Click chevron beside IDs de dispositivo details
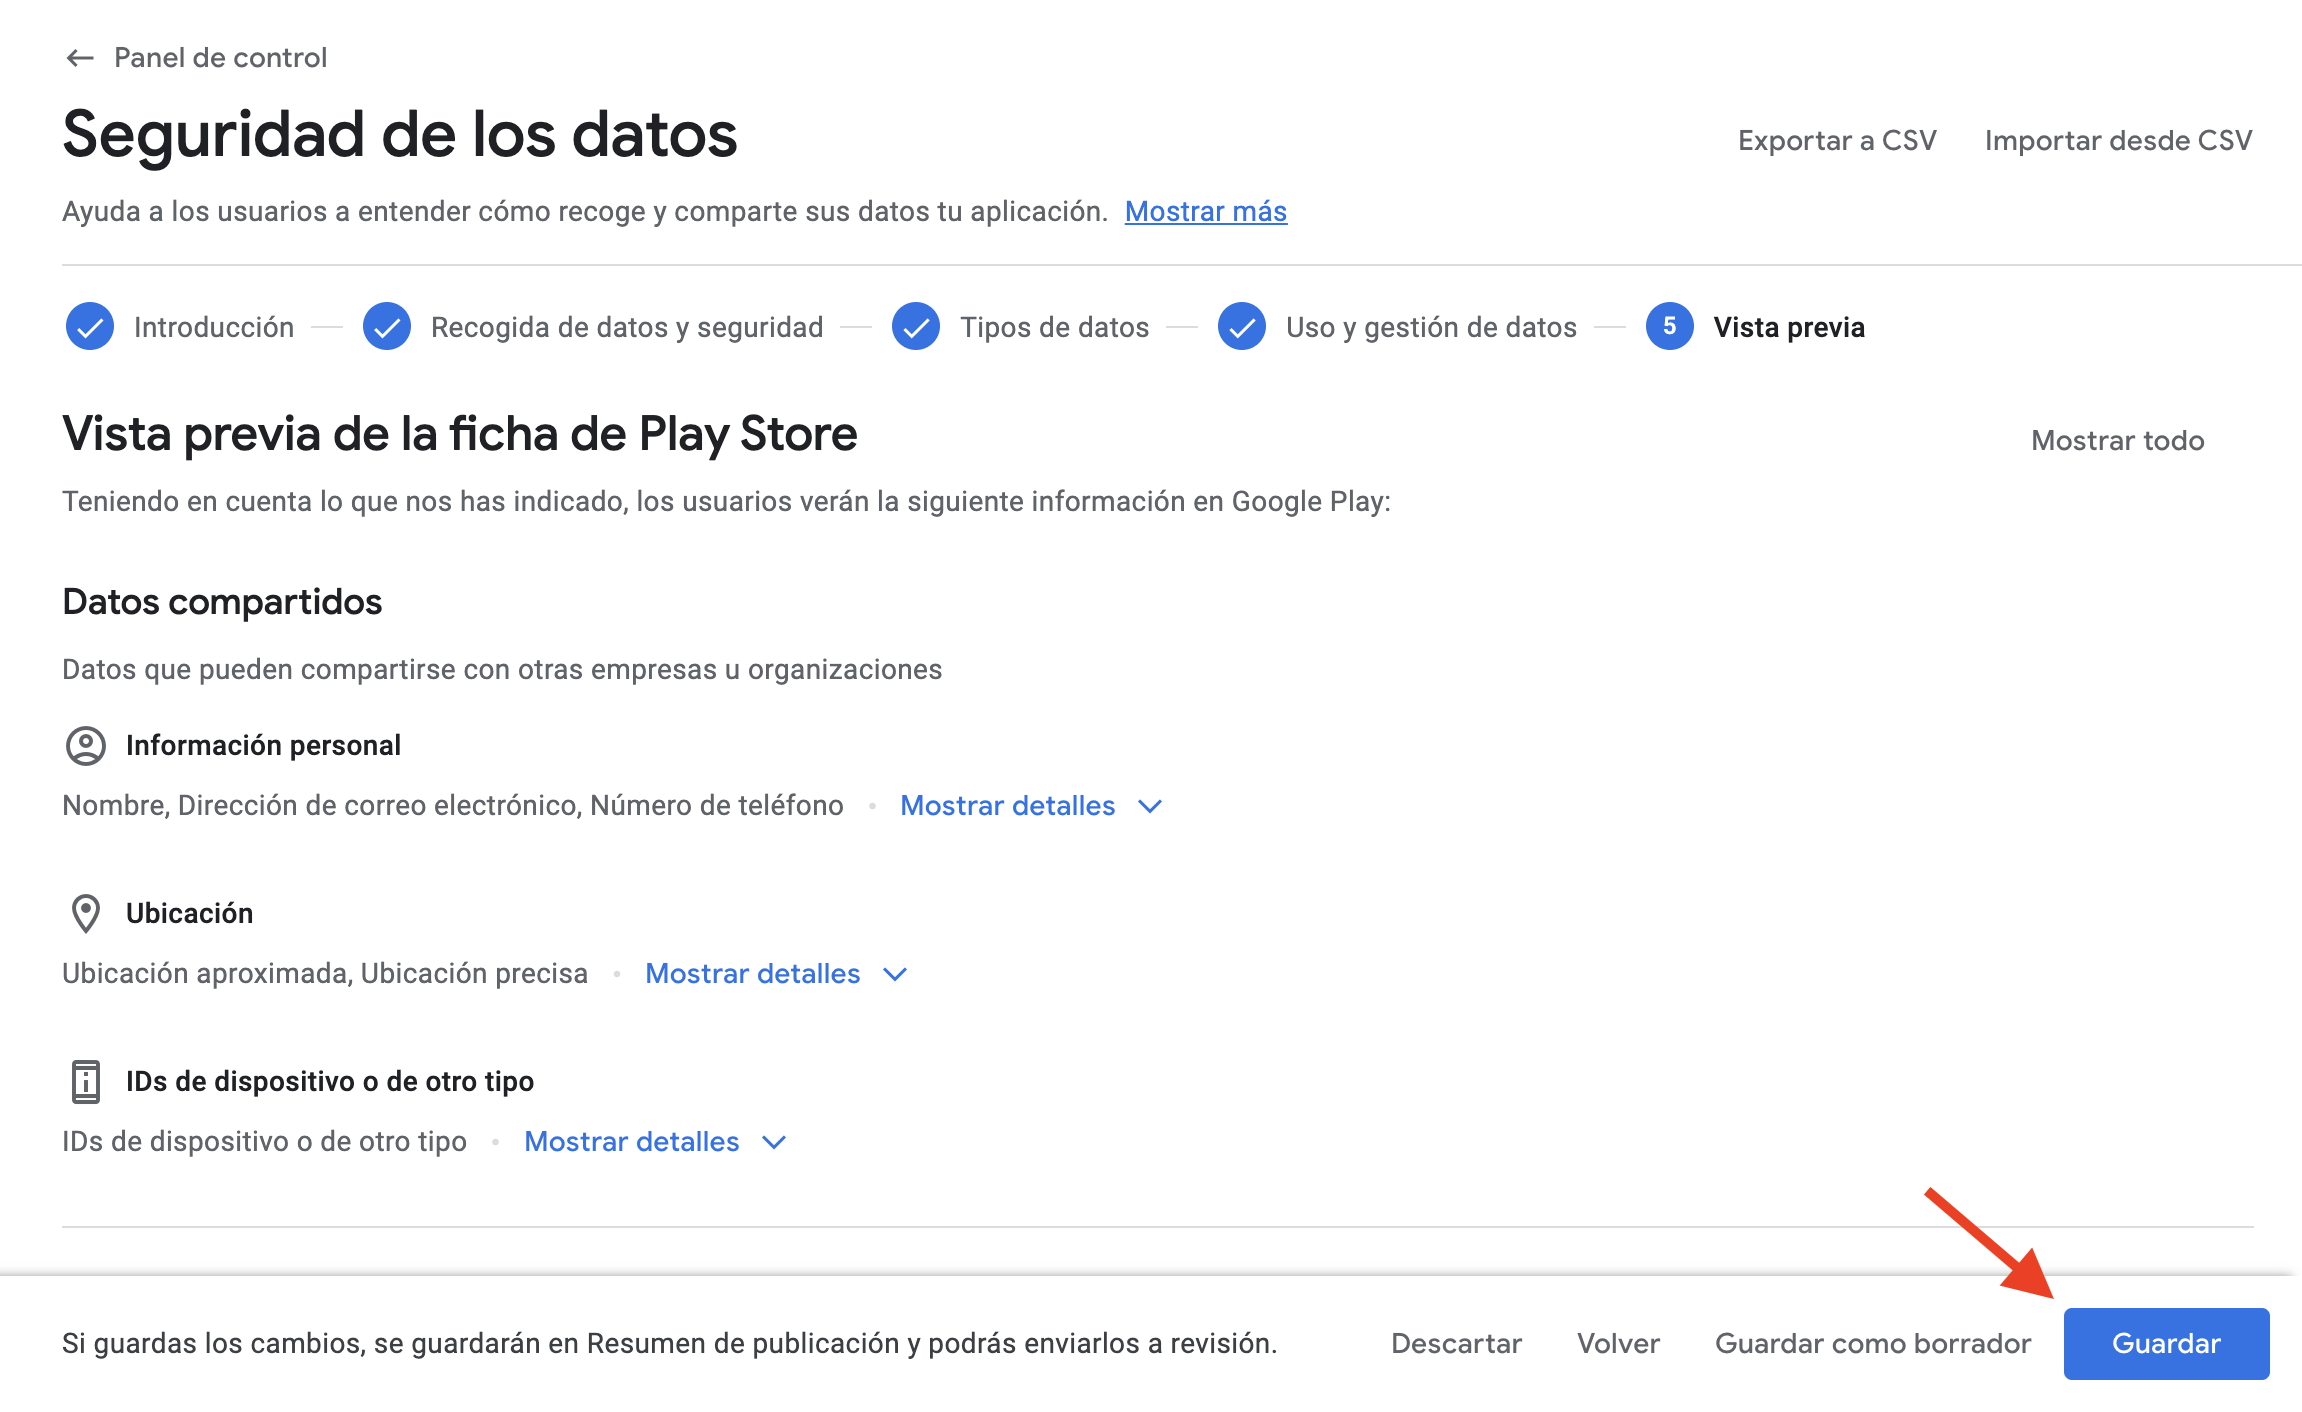The image size is (2302, 1412). point(775,1142)
